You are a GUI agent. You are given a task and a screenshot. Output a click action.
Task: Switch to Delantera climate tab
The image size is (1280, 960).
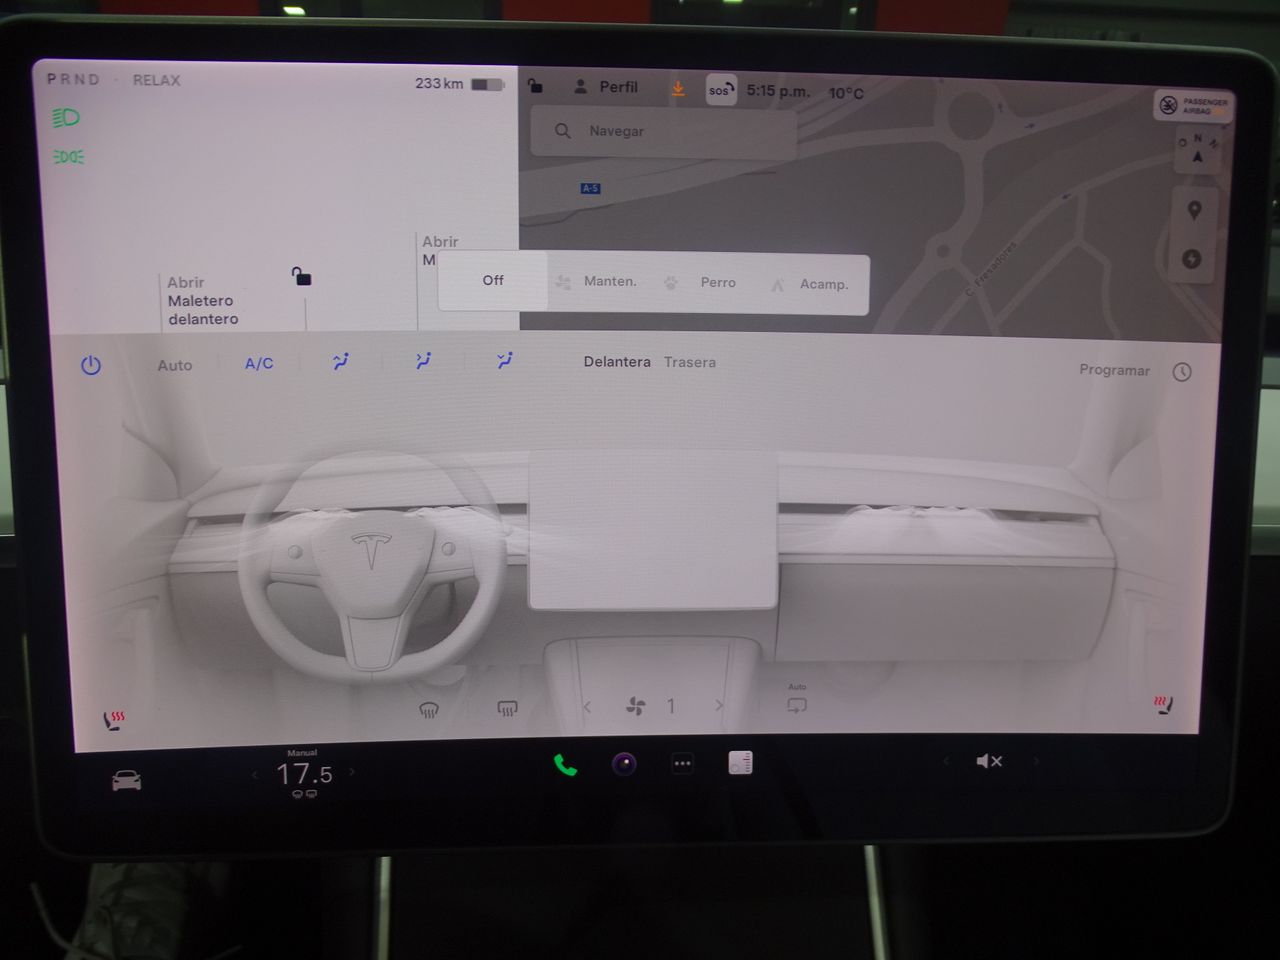tap(617, 361)
